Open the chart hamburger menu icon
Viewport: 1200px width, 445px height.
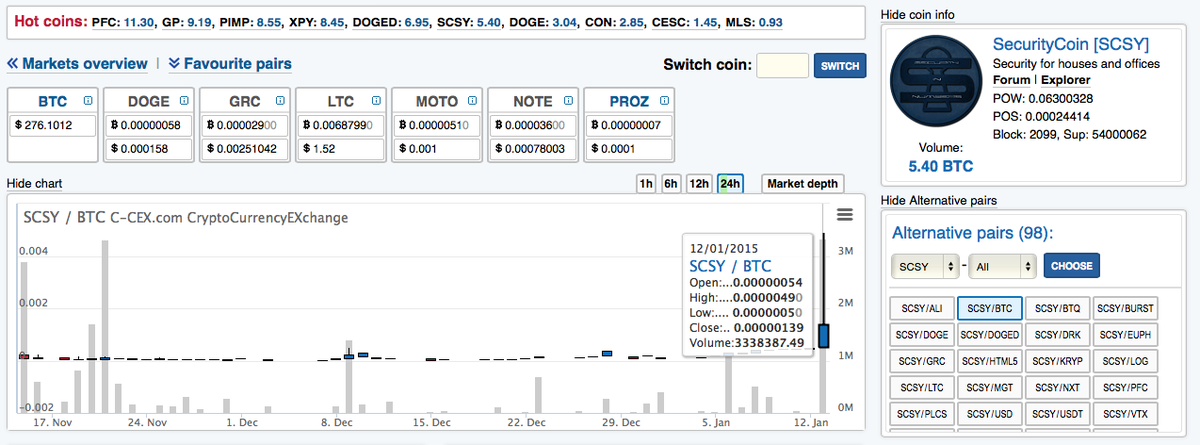click(844, 215)
